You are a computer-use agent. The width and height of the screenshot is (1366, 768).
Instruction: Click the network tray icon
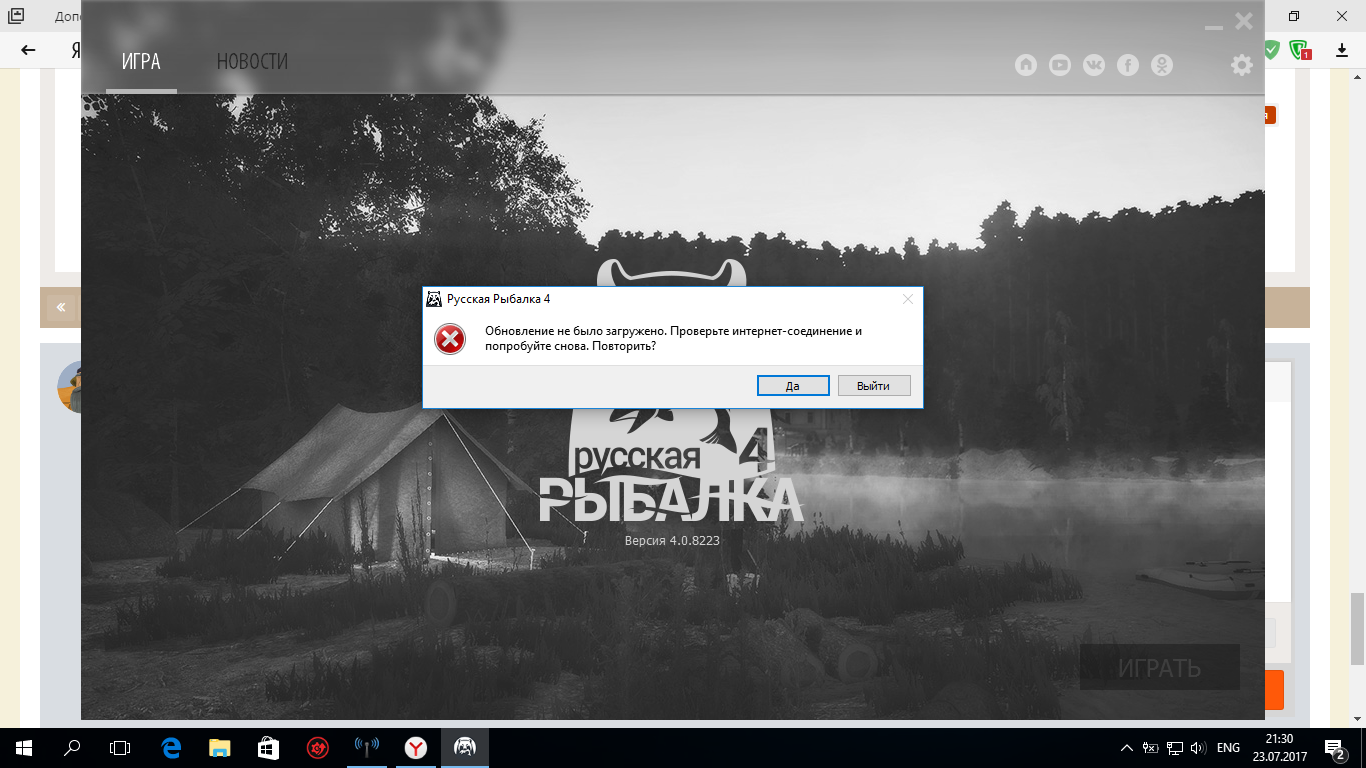[x=1175, y=748]
